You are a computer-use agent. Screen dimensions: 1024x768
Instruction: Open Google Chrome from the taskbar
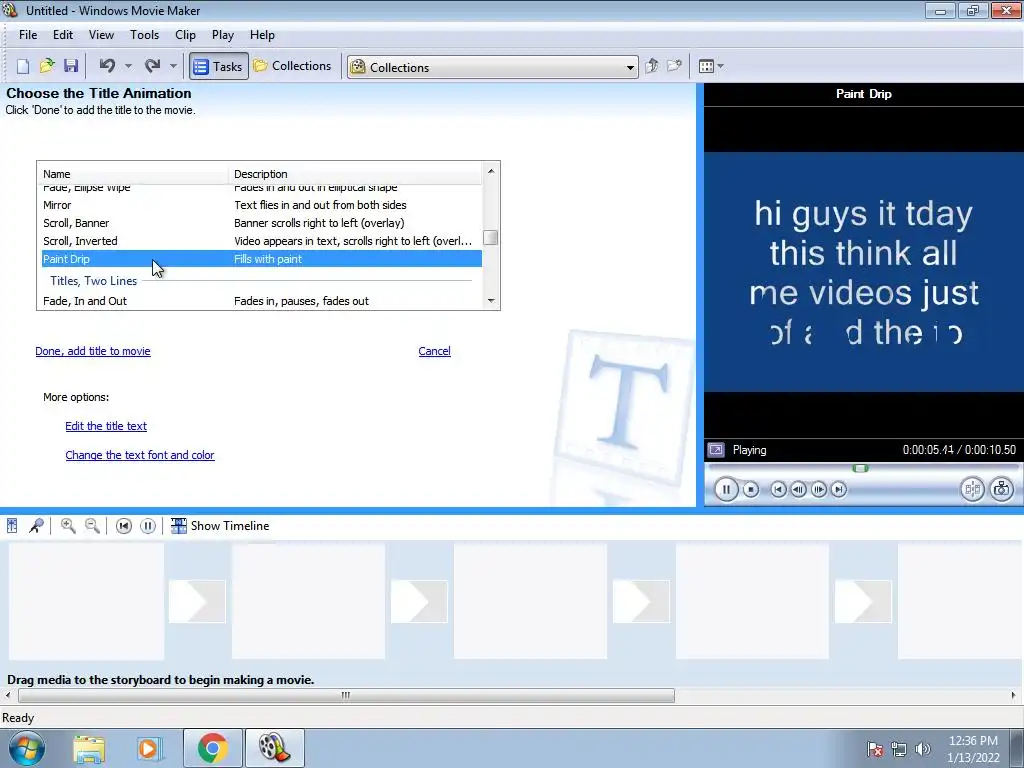(x=213, y=748)
